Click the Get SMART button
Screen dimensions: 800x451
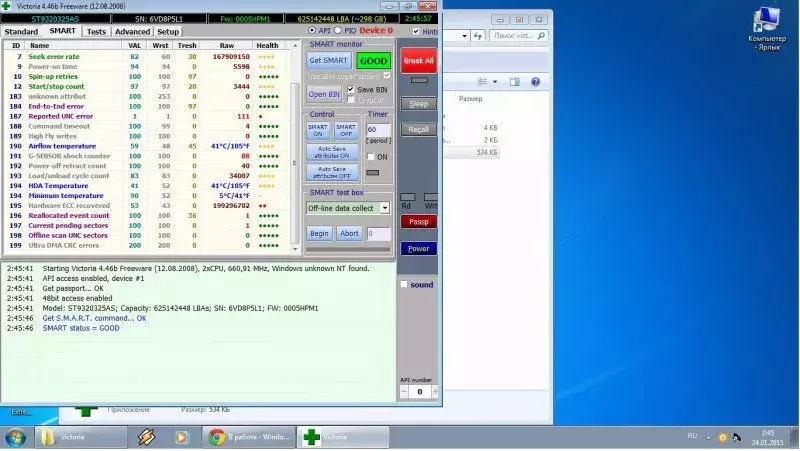pyautogui.click(x=329, y=61)
